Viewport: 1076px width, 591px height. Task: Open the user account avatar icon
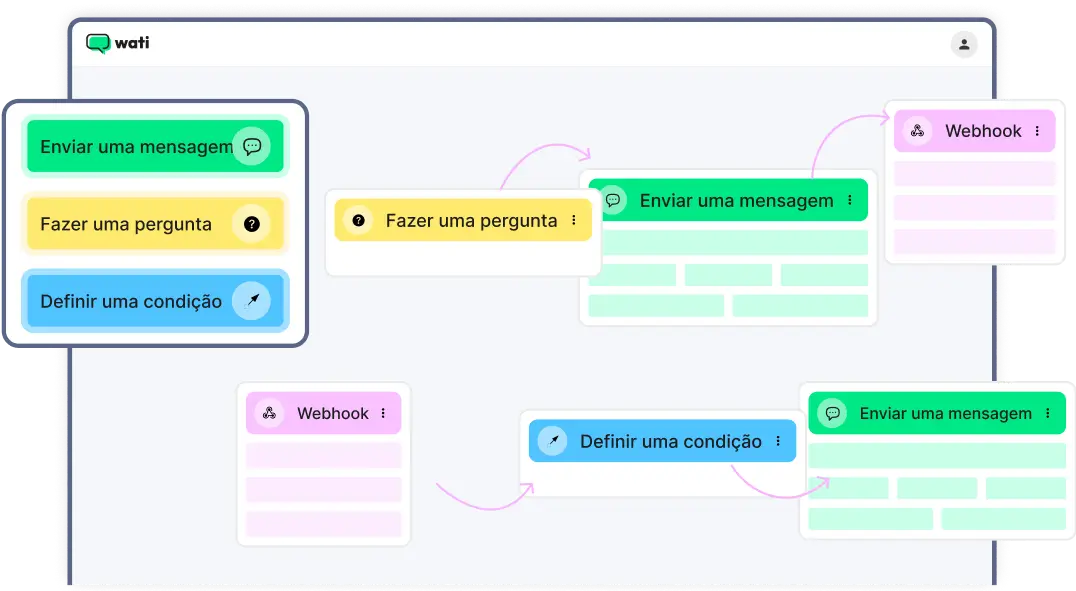coord(962,45)
